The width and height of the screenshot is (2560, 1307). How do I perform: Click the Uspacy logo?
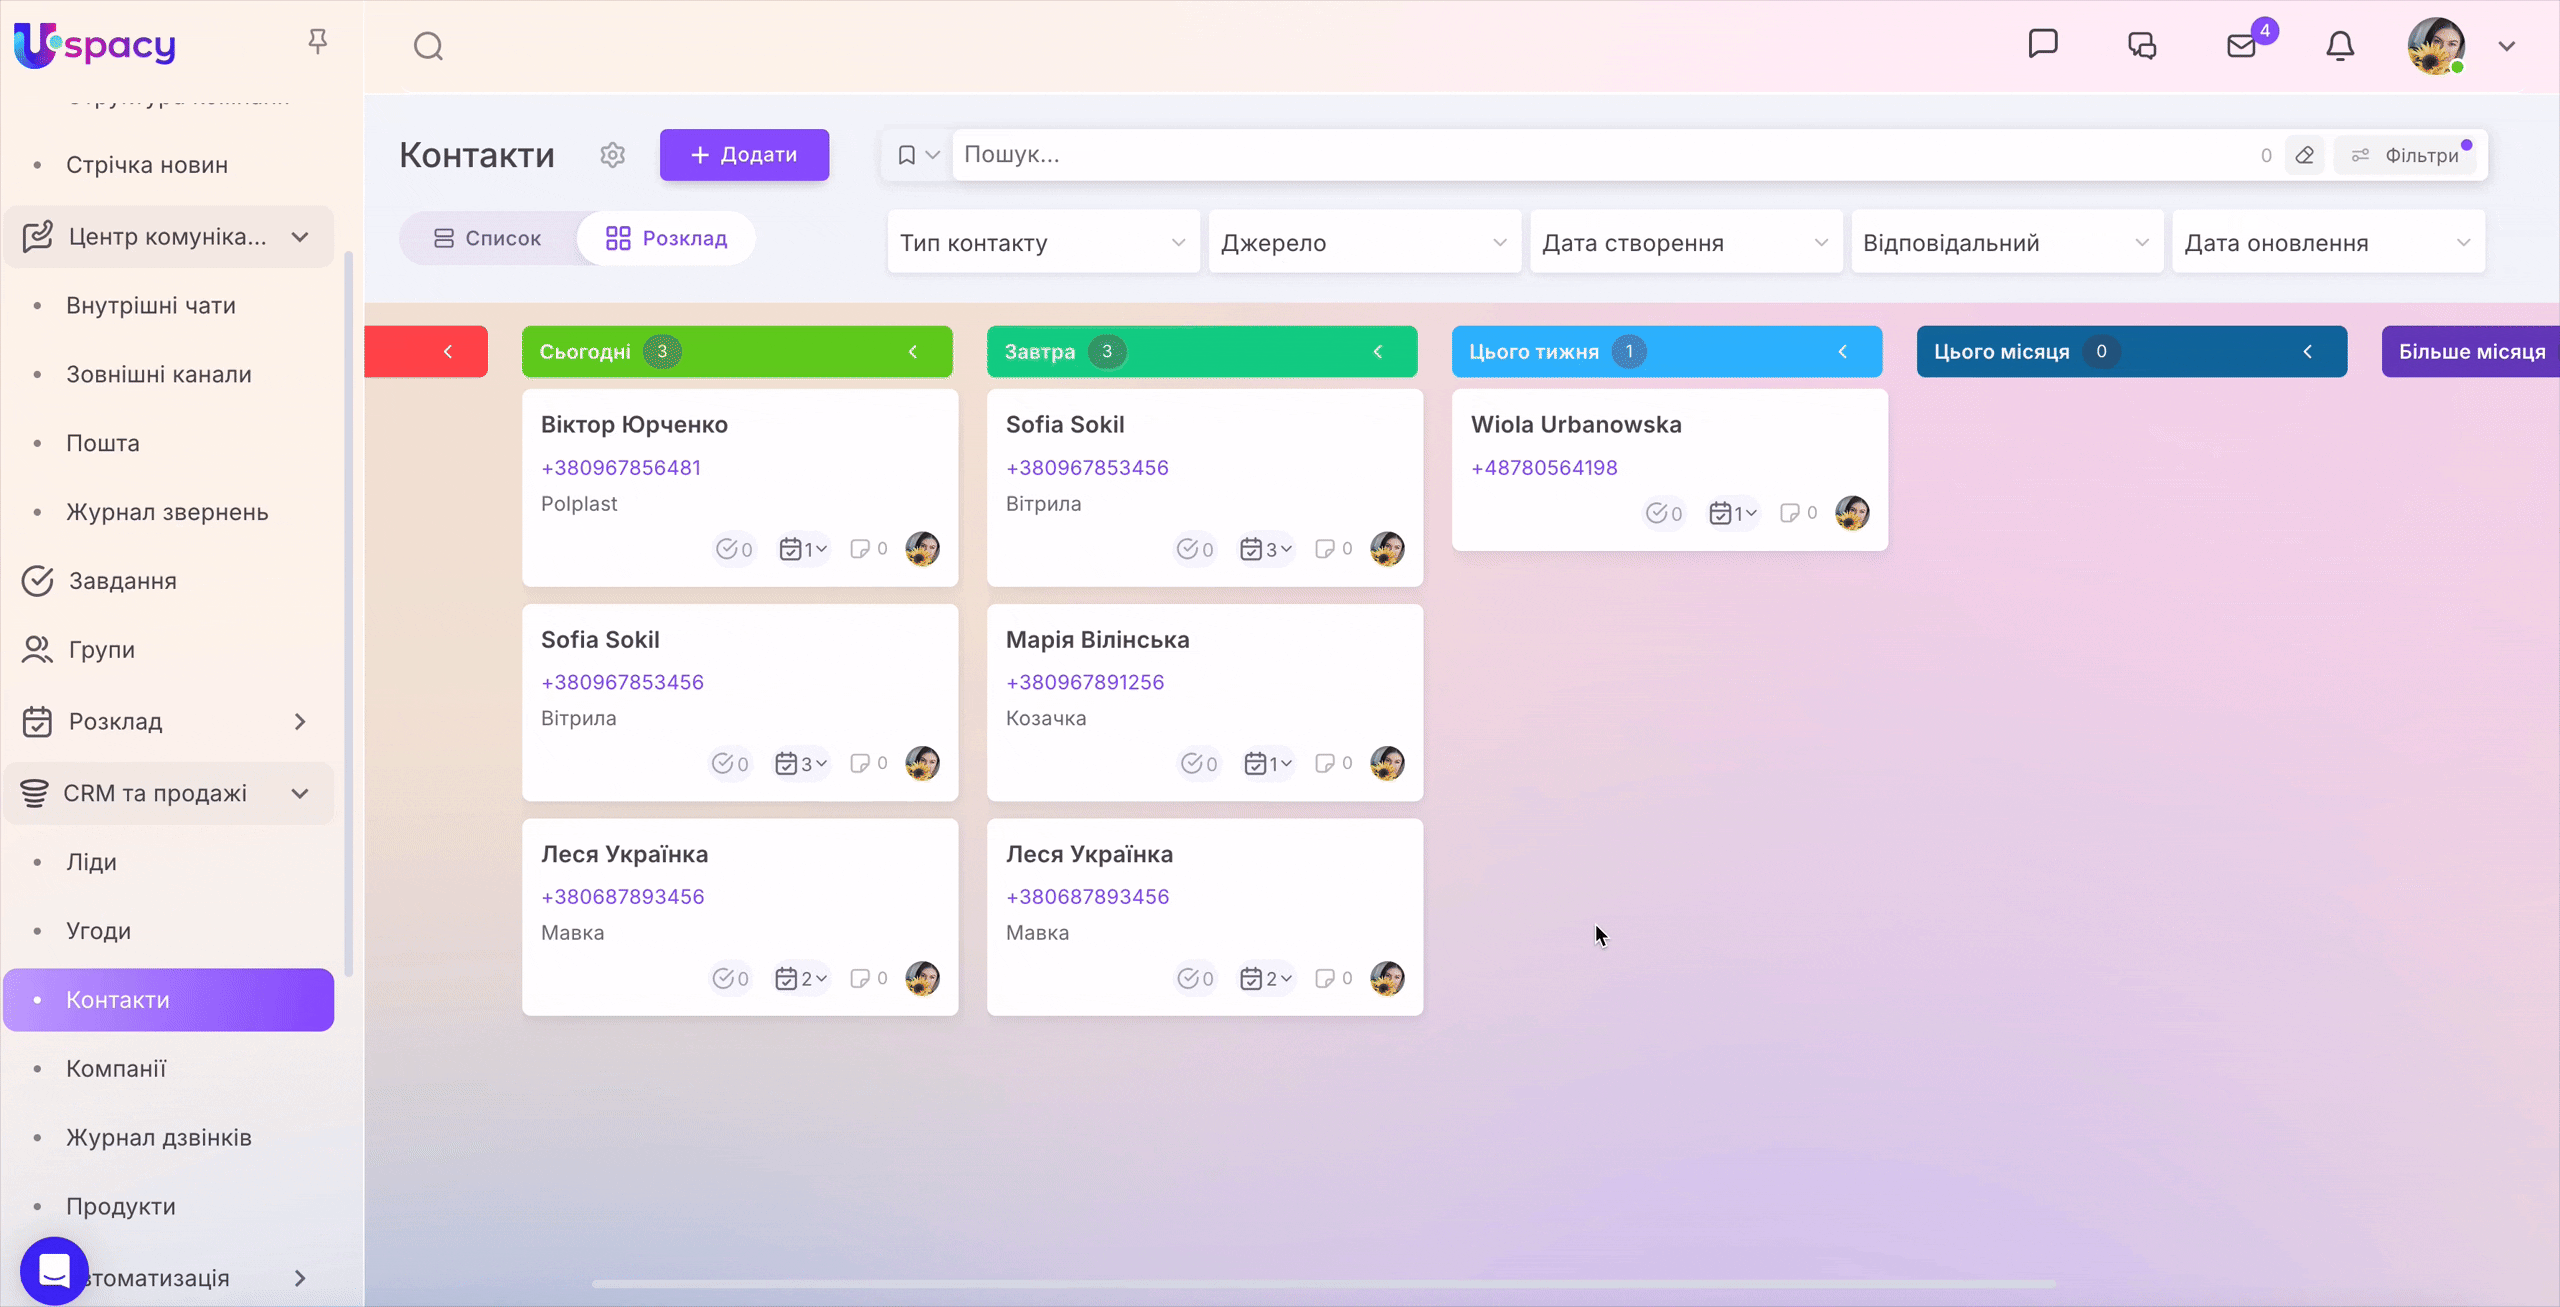(95, 45)
